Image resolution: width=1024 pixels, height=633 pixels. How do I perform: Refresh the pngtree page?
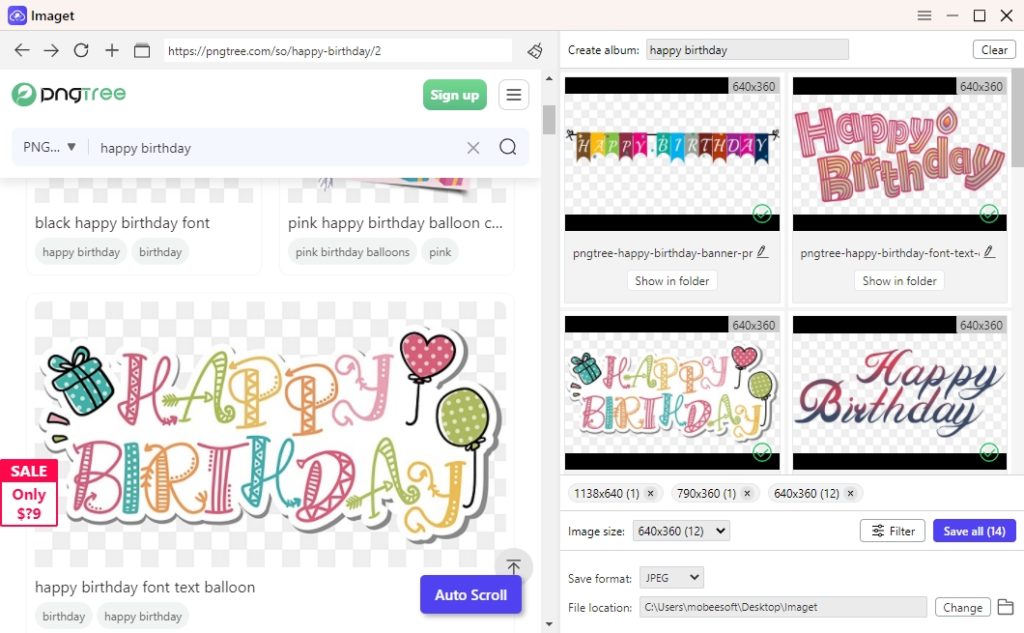[x=81, y=49]
